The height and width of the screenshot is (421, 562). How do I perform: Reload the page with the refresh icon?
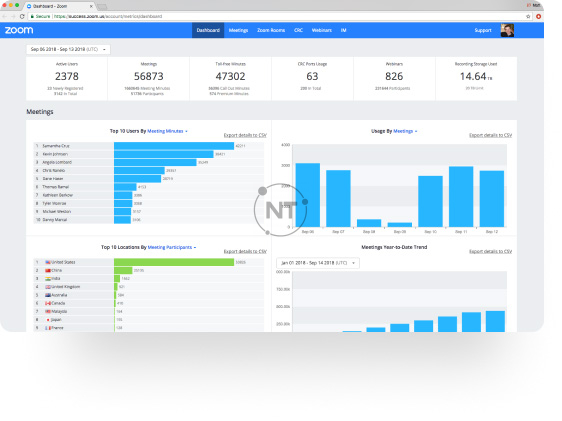(22, 16)
